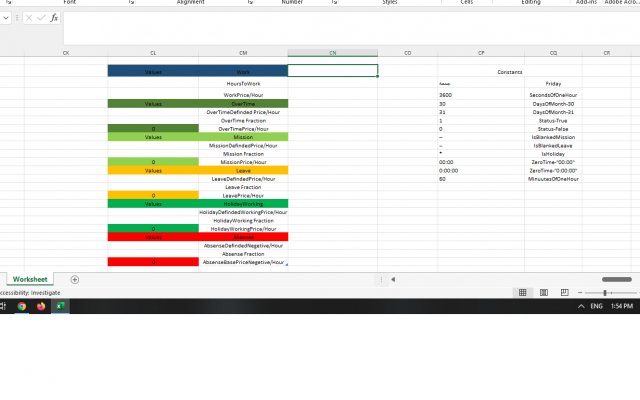Click the Insert Function fx icon
The height and width of the screenshot is (400, 640).
(53, 18)
